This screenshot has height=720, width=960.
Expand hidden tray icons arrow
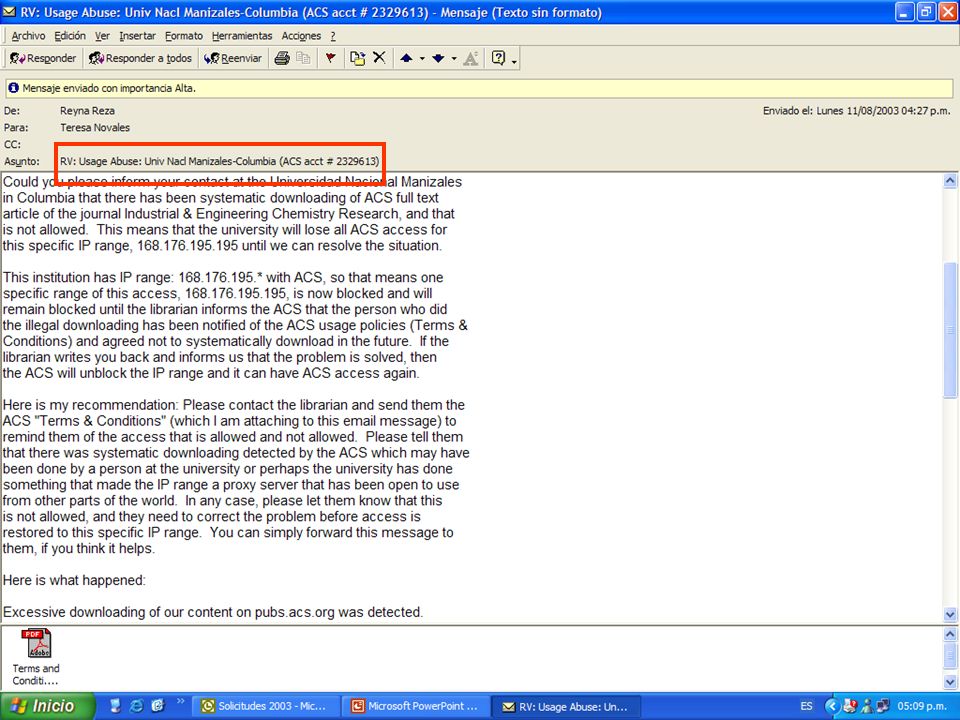(831, 706)
